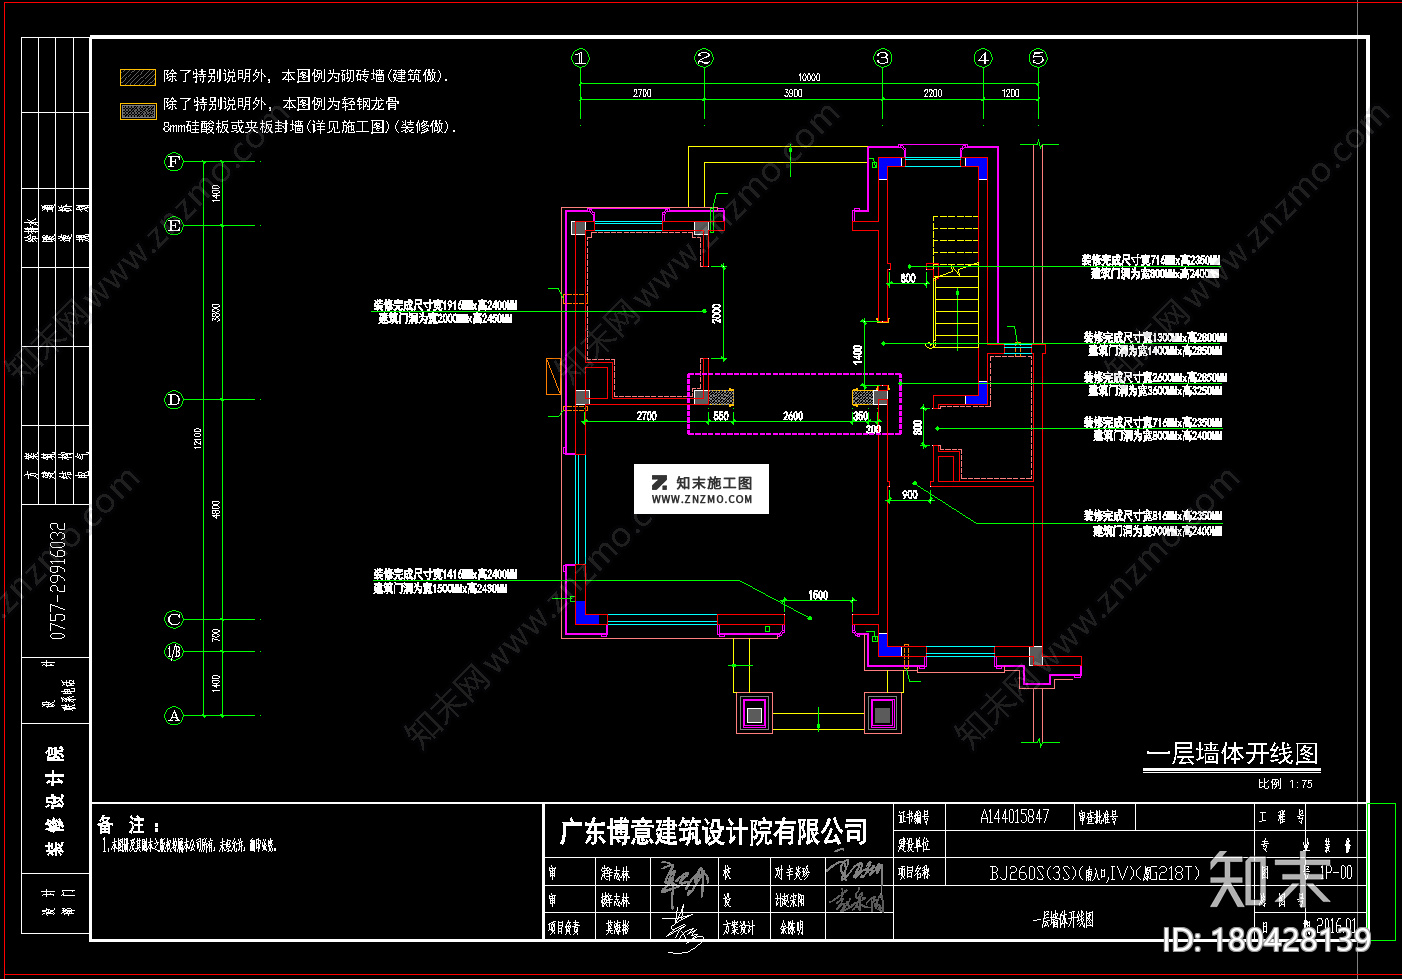Click the 12100 overall left dimension

click(198, 438)
